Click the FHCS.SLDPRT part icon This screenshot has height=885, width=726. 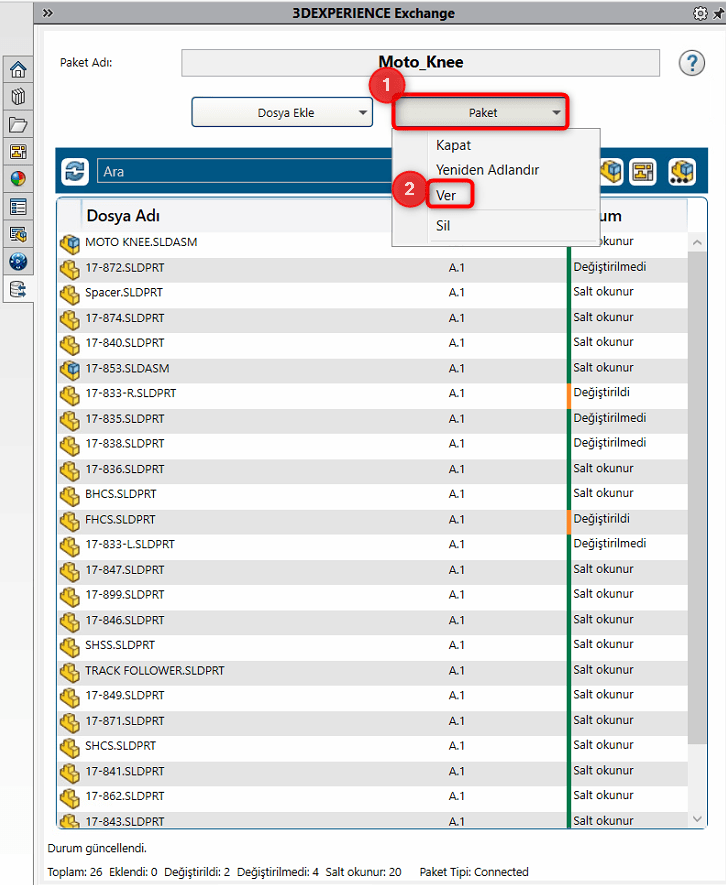[x=70, y=522]
